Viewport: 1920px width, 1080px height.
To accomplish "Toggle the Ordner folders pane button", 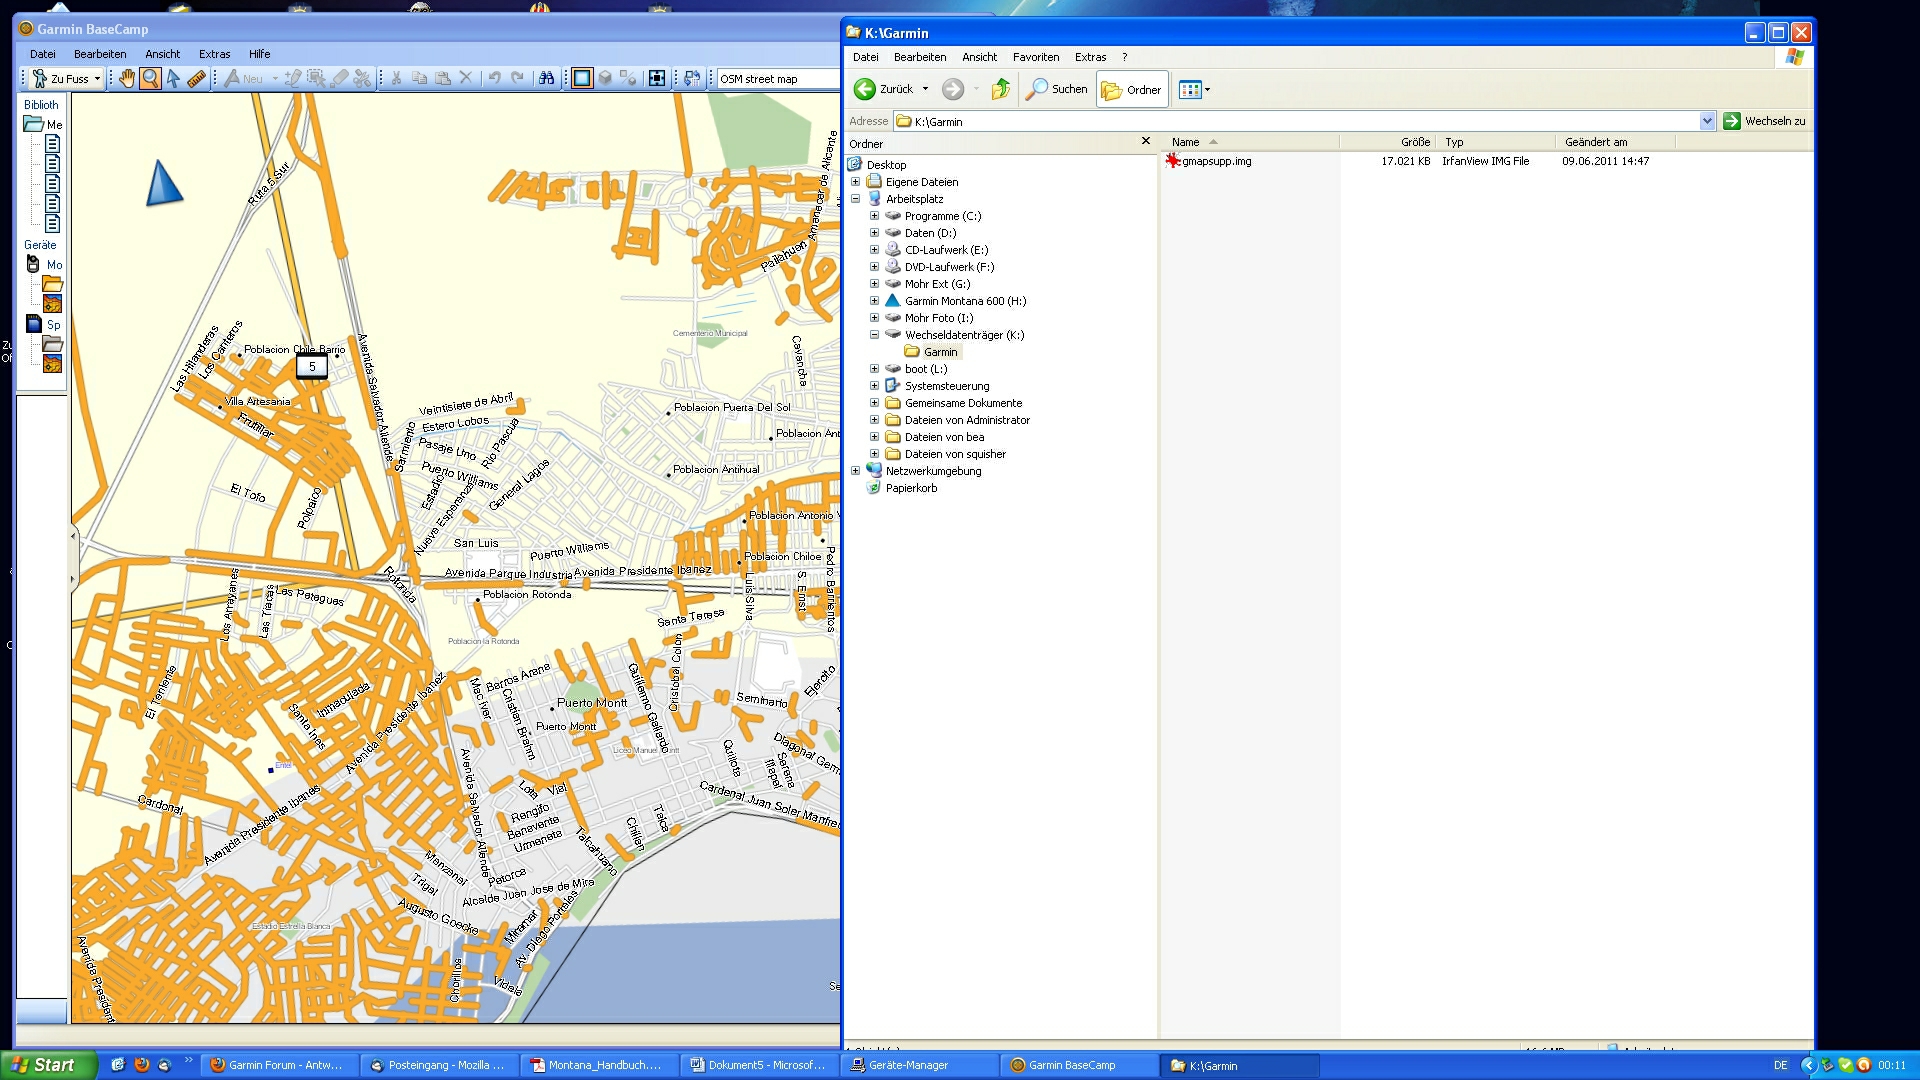I will [1132, 90].
